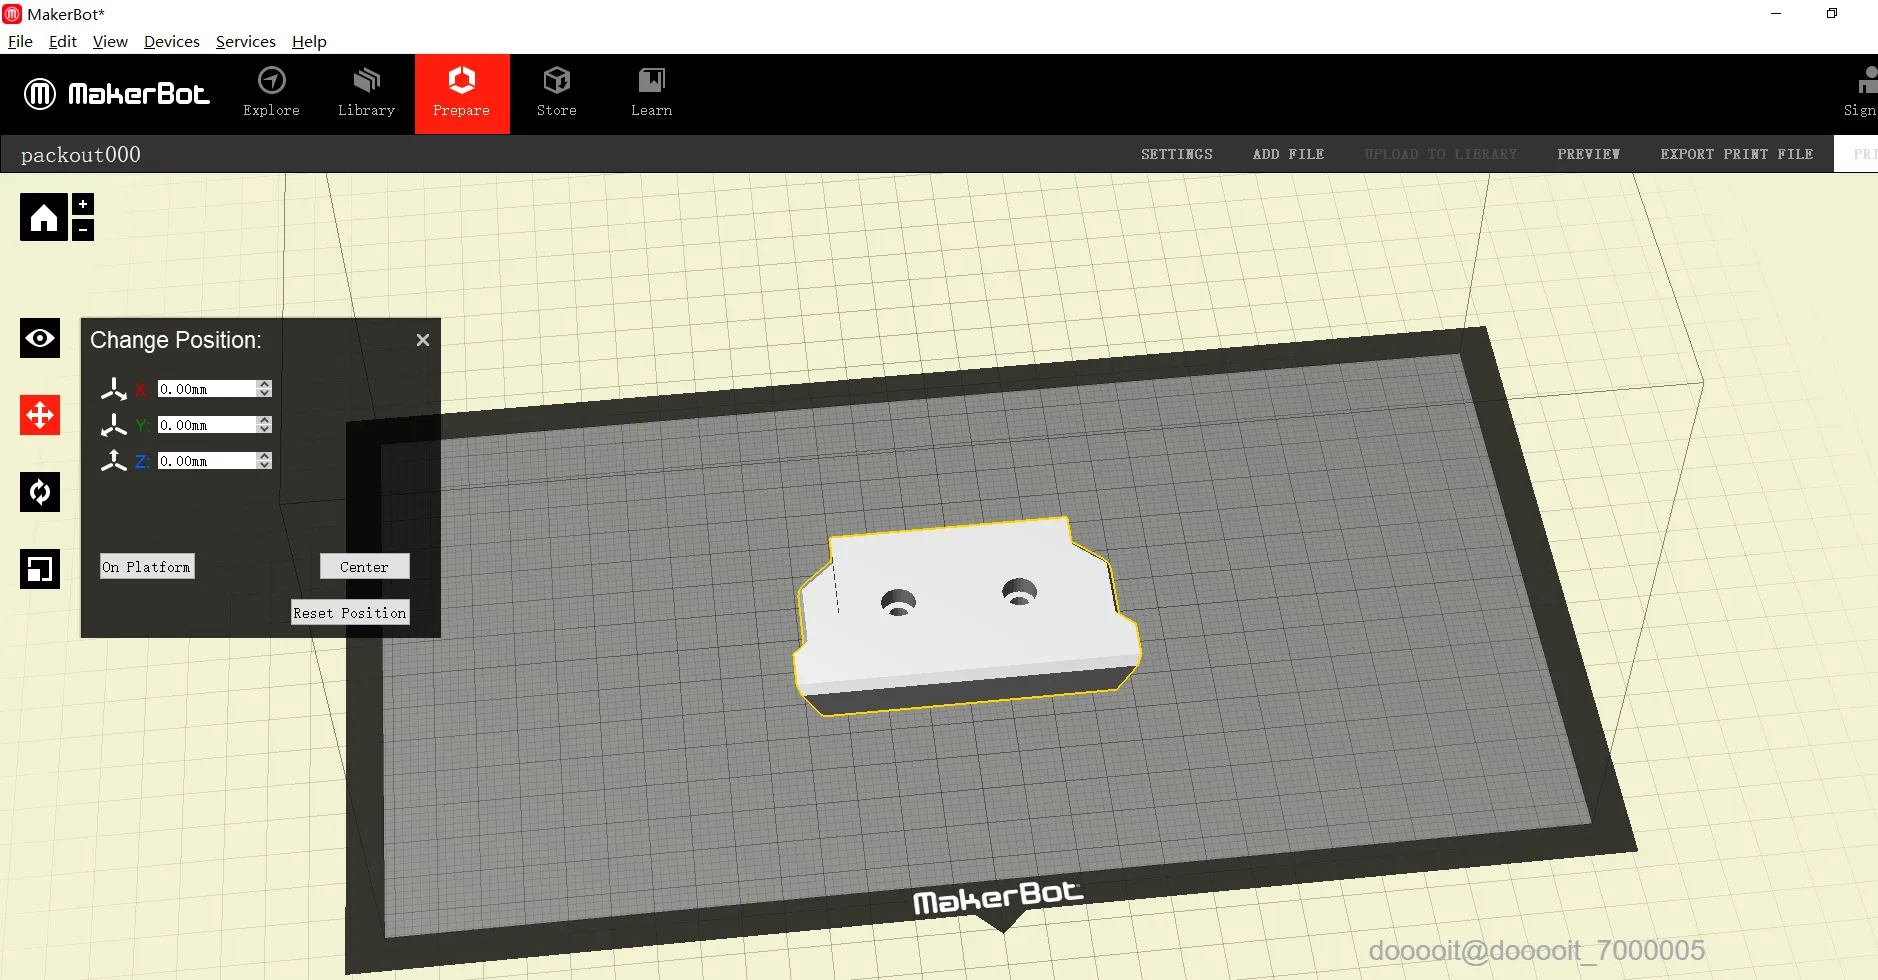Increase the Z position stepper

click(265, 456)
